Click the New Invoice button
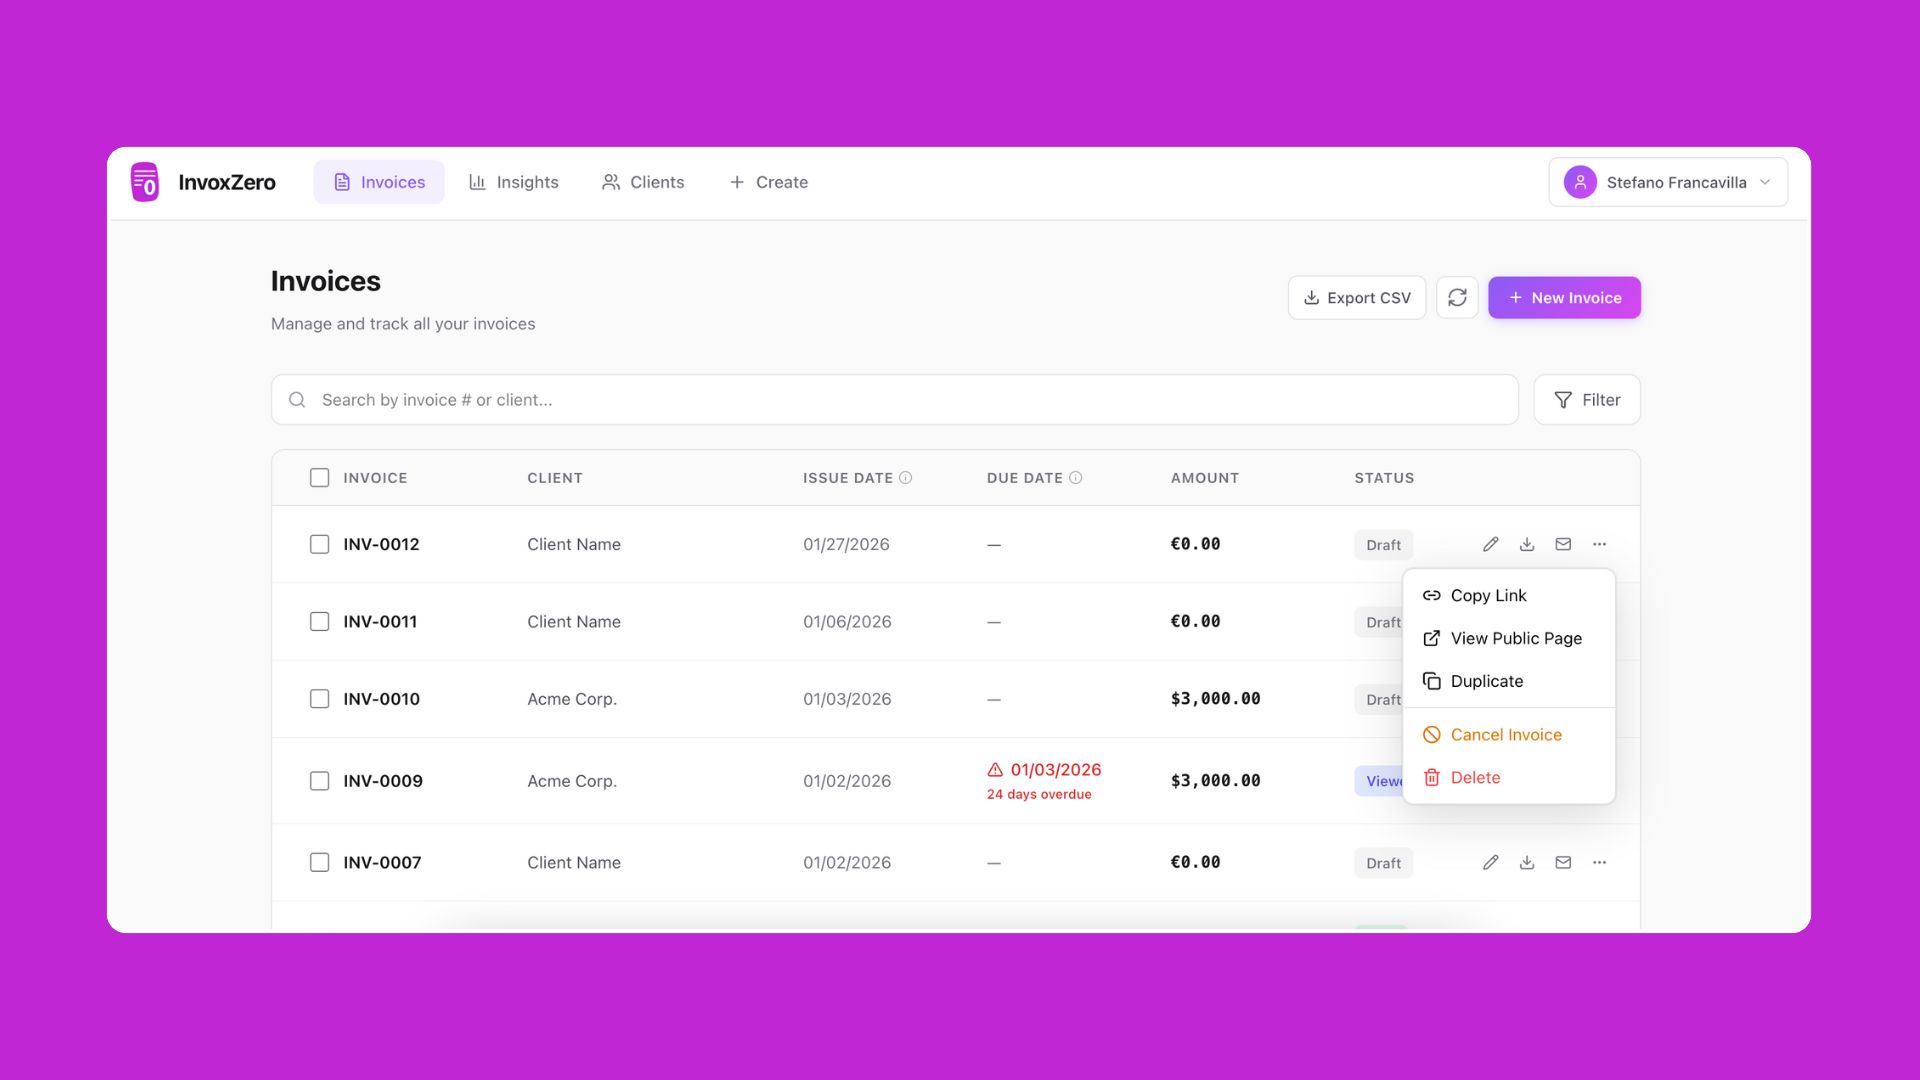Viewport: 1920px width, 1080px height. tap(1564, 298)
